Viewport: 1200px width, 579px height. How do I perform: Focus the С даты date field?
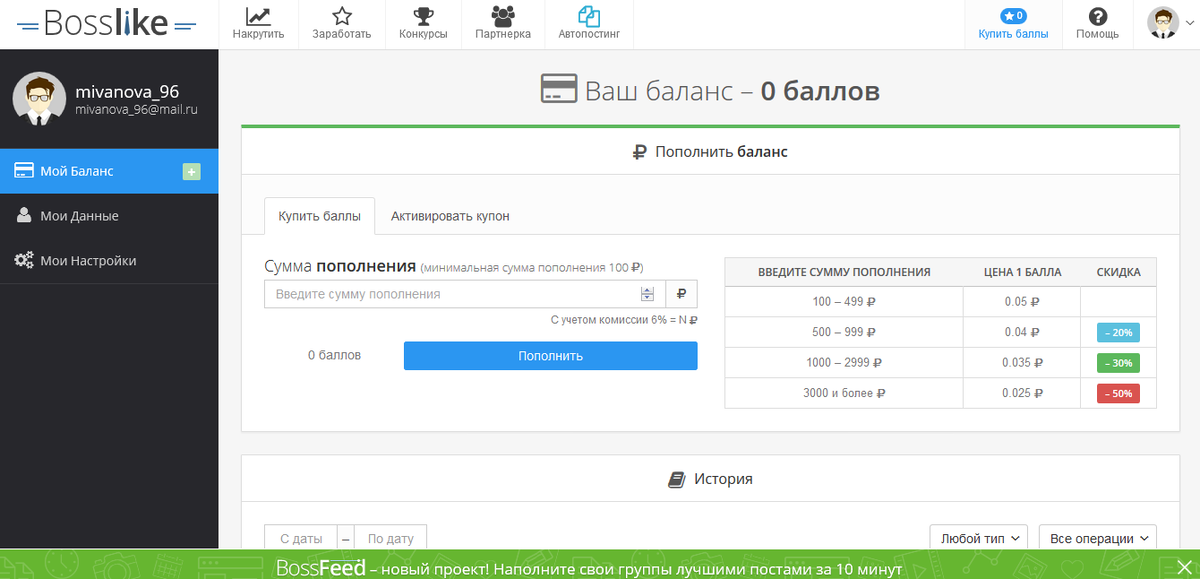301,539
